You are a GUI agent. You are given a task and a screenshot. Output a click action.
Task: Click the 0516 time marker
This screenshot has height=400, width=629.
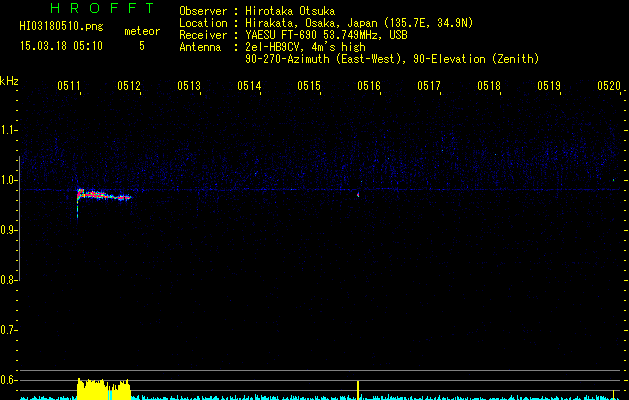click(x=369, y=86)
